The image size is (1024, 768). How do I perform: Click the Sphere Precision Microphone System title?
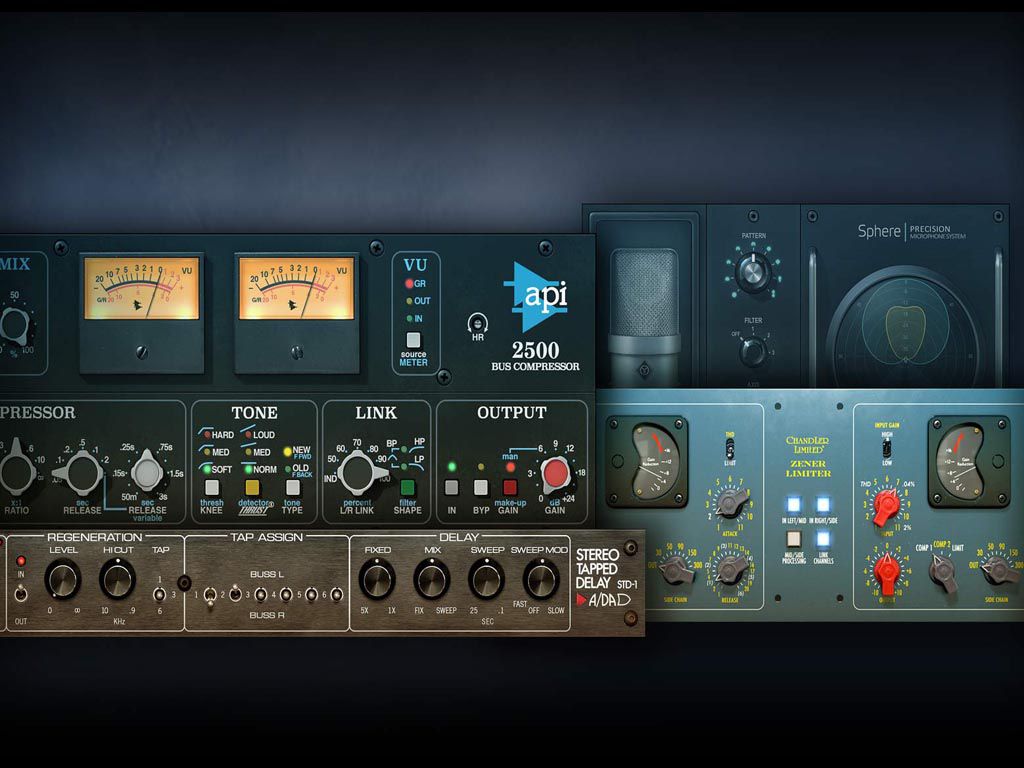point(911,231)
